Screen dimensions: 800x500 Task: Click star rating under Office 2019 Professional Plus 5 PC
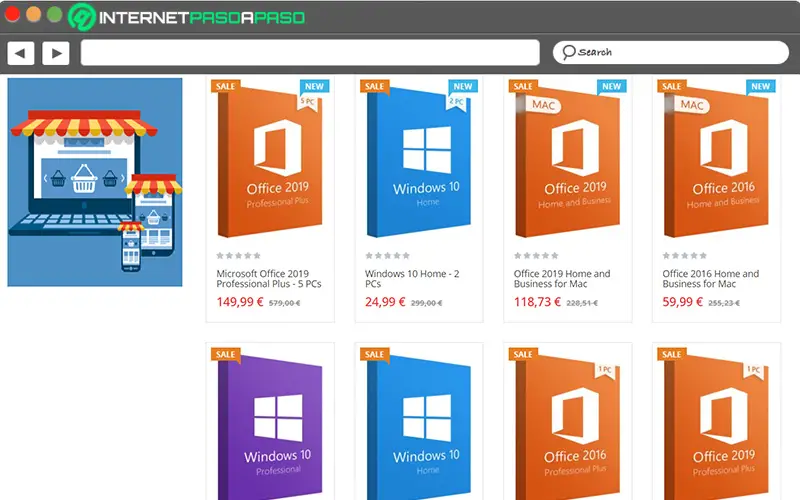[238, 256]
